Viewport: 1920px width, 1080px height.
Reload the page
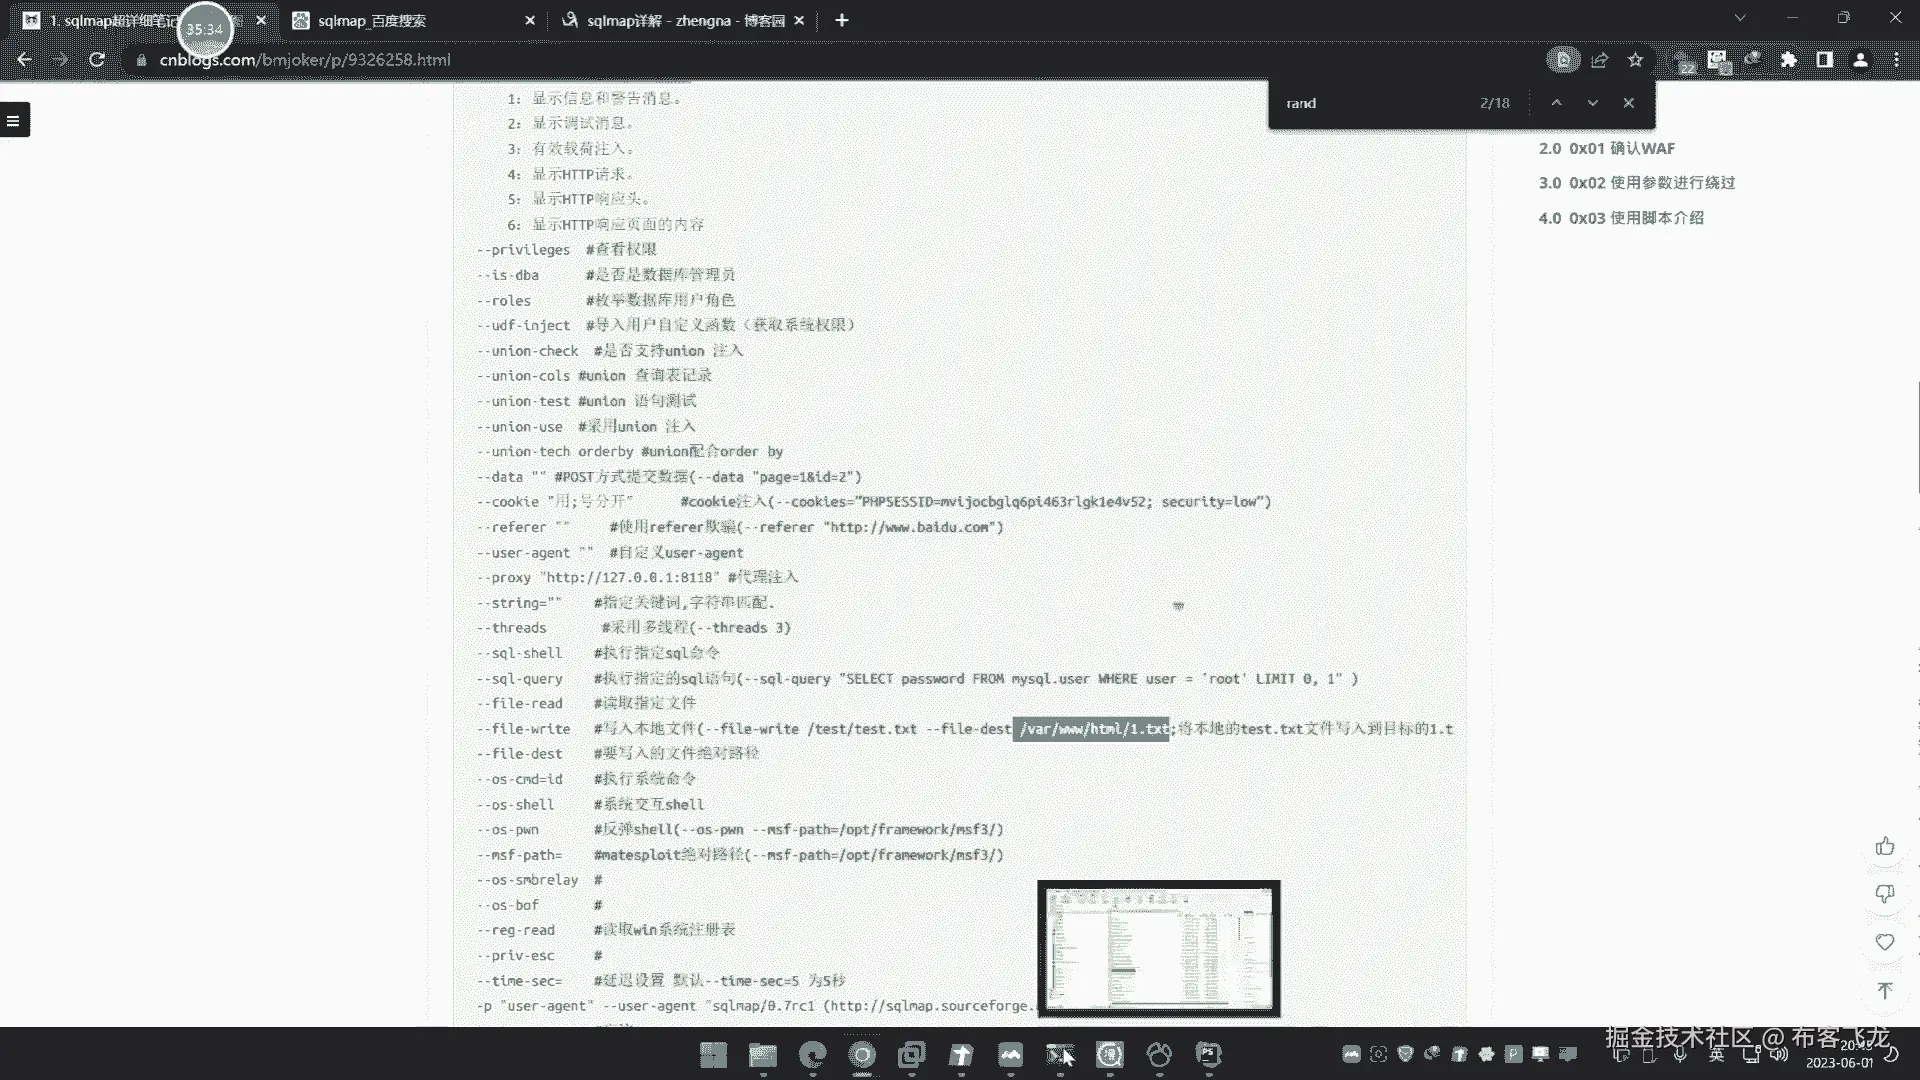(x=97, y=60)
